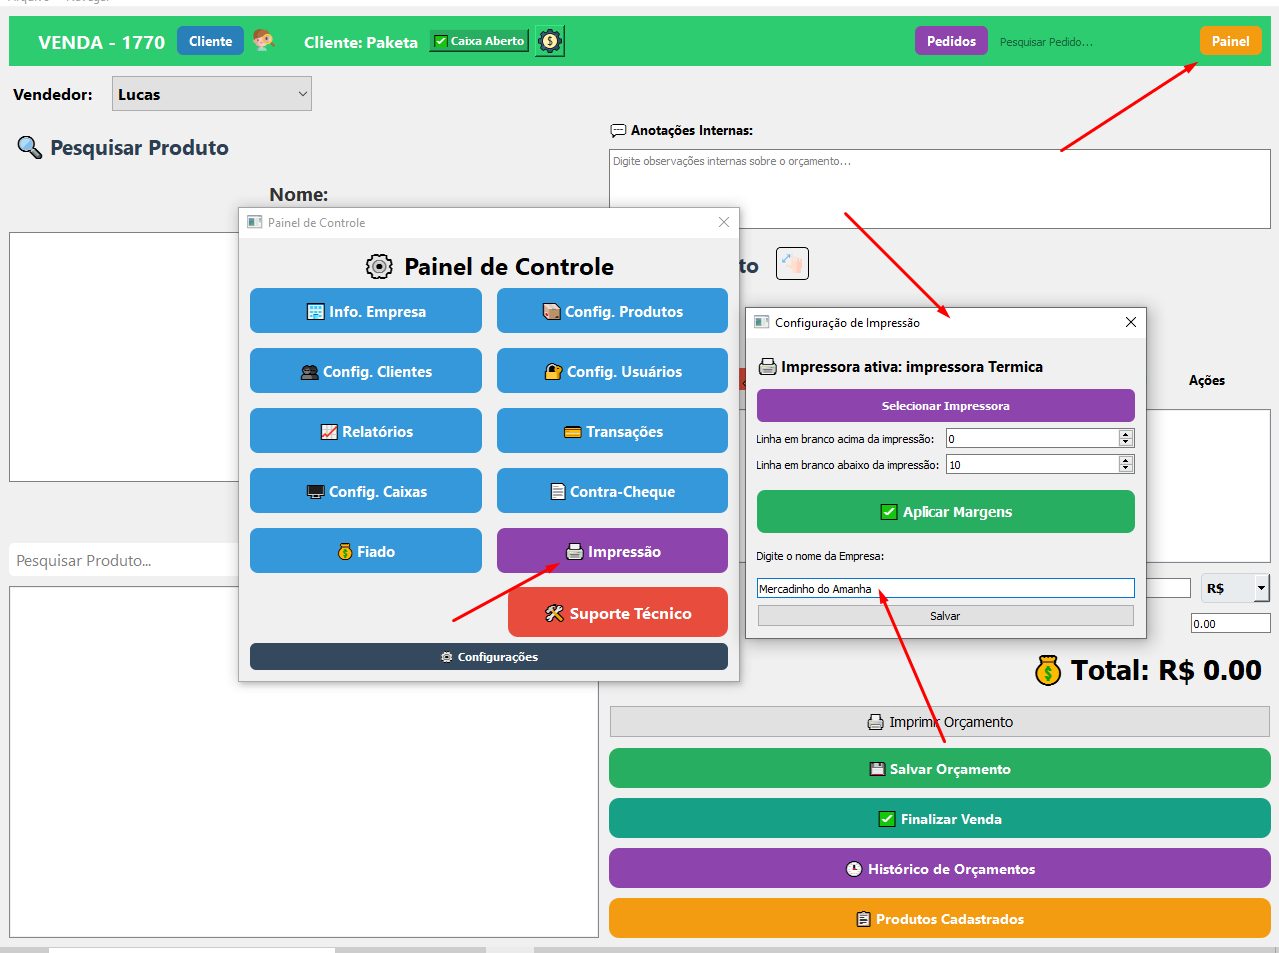The image size is (1279, 953).
Task: Click the company name text field
Action: pyautogui.click(x=945, y=589)
